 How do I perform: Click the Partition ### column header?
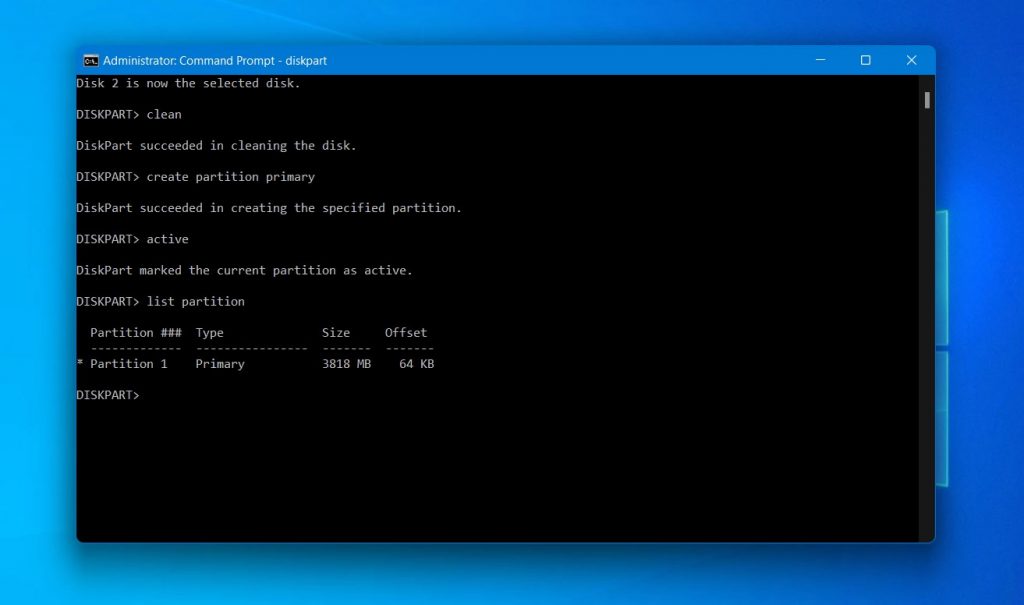(x=135, y=332)
